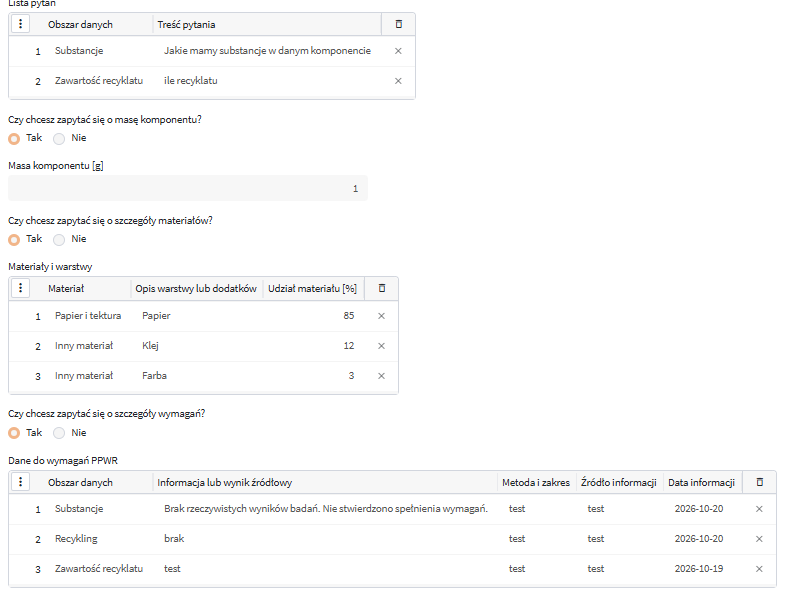This screenshot has width=800, height=600.
Task: Open the three-dot menu of Dane do wymagań PPWR table
Action: tap(20, 482)
